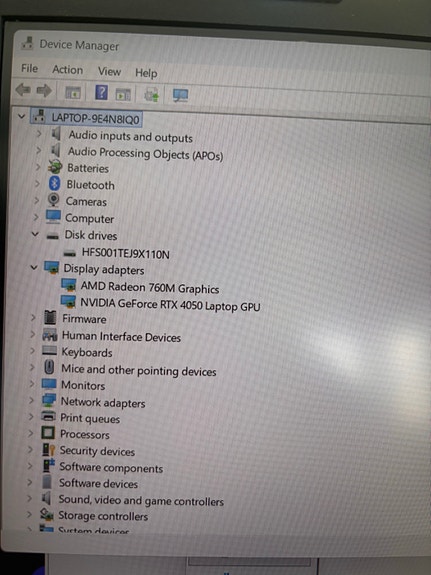
Task: Click the AMD Radeon adapter icon
Action: coord(69,285)
